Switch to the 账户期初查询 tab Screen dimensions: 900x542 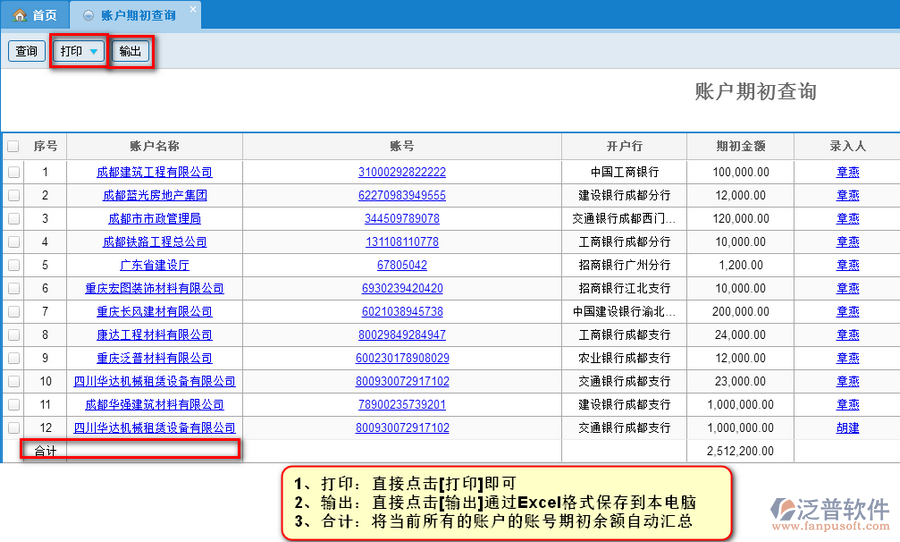coord(138,16)
